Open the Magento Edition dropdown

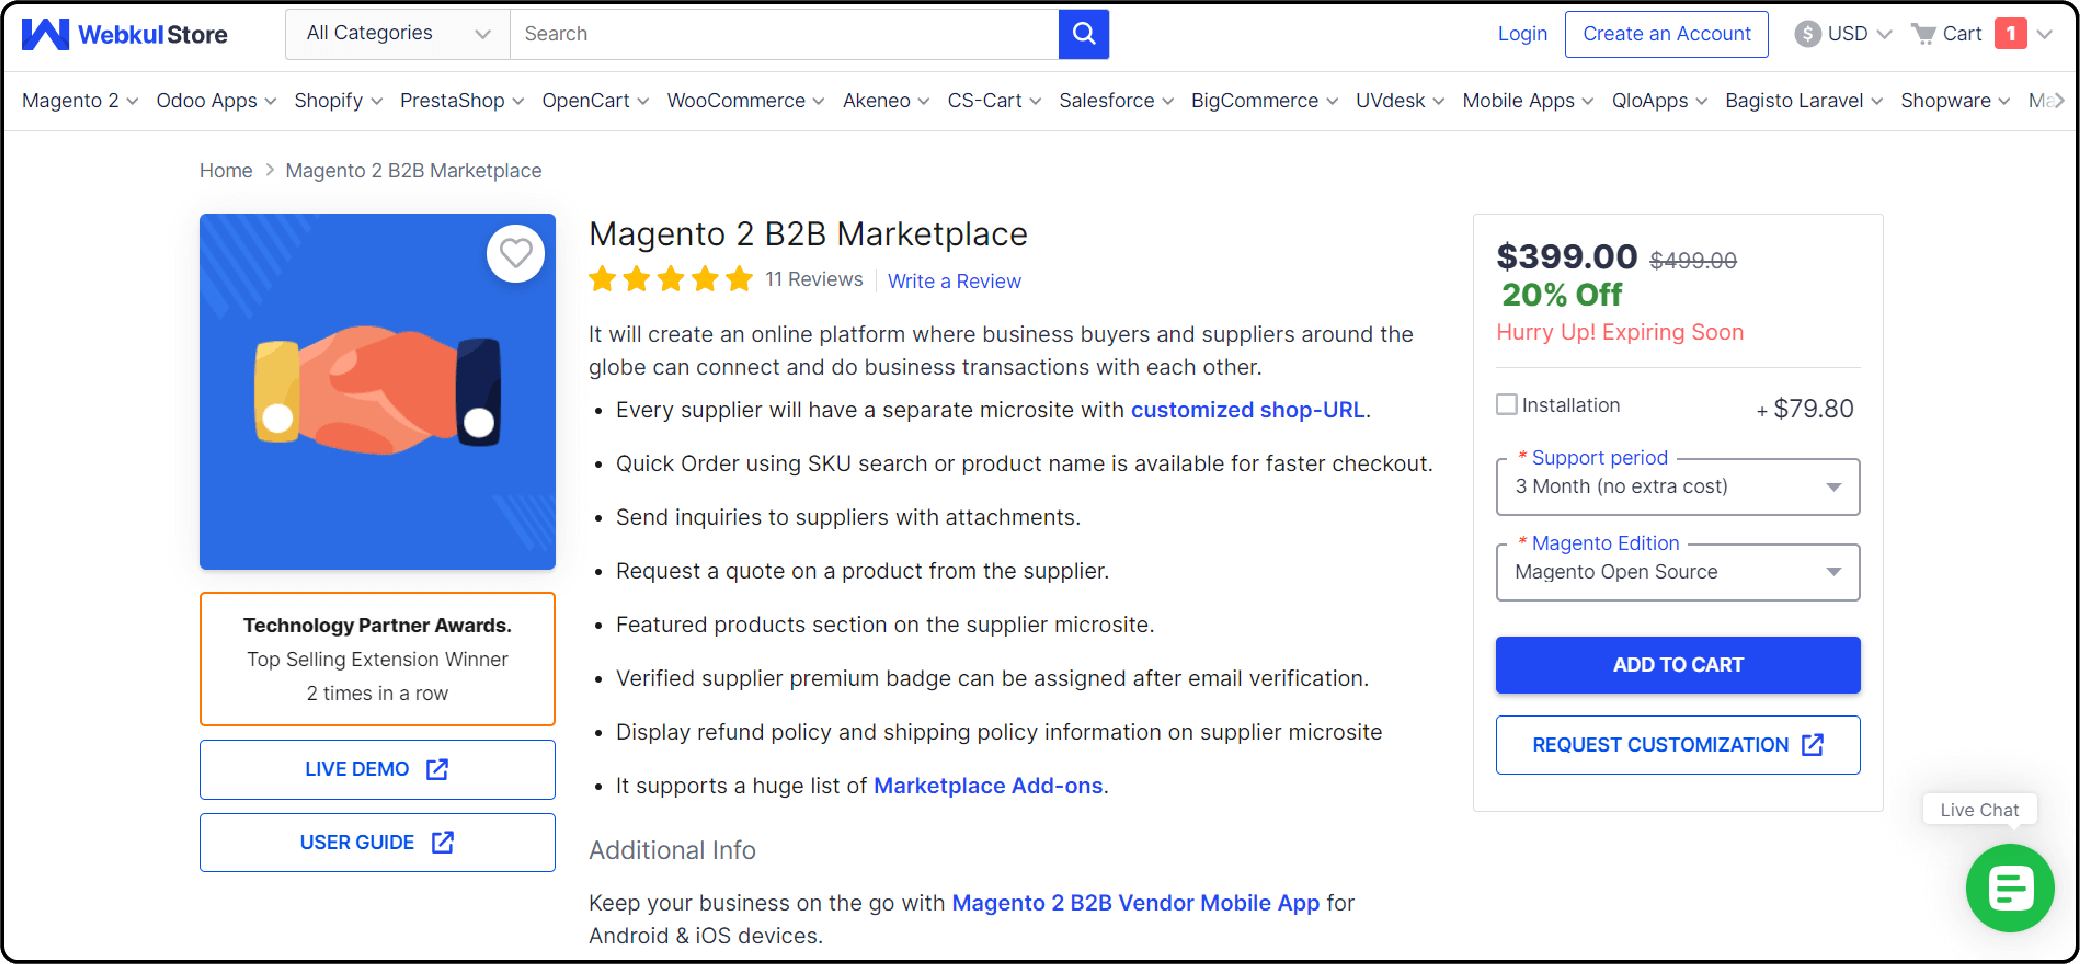(1678, 572)
